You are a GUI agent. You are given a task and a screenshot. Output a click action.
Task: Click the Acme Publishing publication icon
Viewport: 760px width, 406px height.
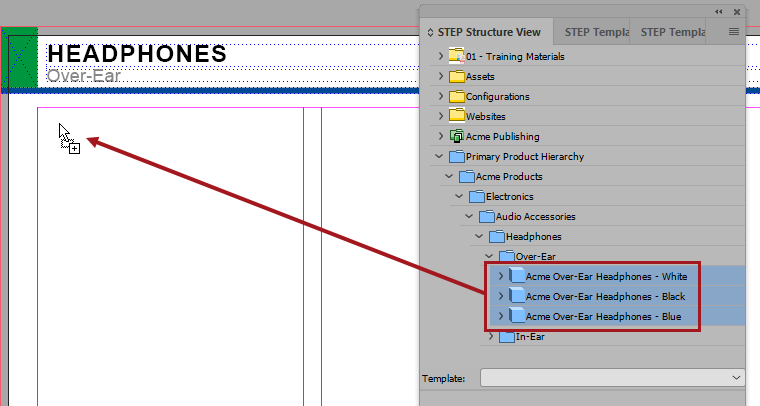point(457,137)
